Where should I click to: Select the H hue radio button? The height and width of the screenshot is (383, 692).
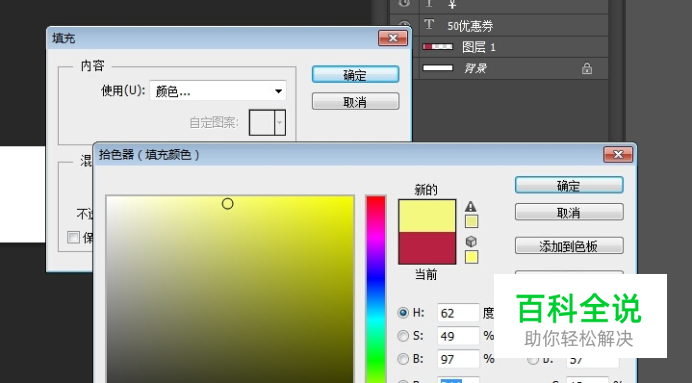[403, 313]
